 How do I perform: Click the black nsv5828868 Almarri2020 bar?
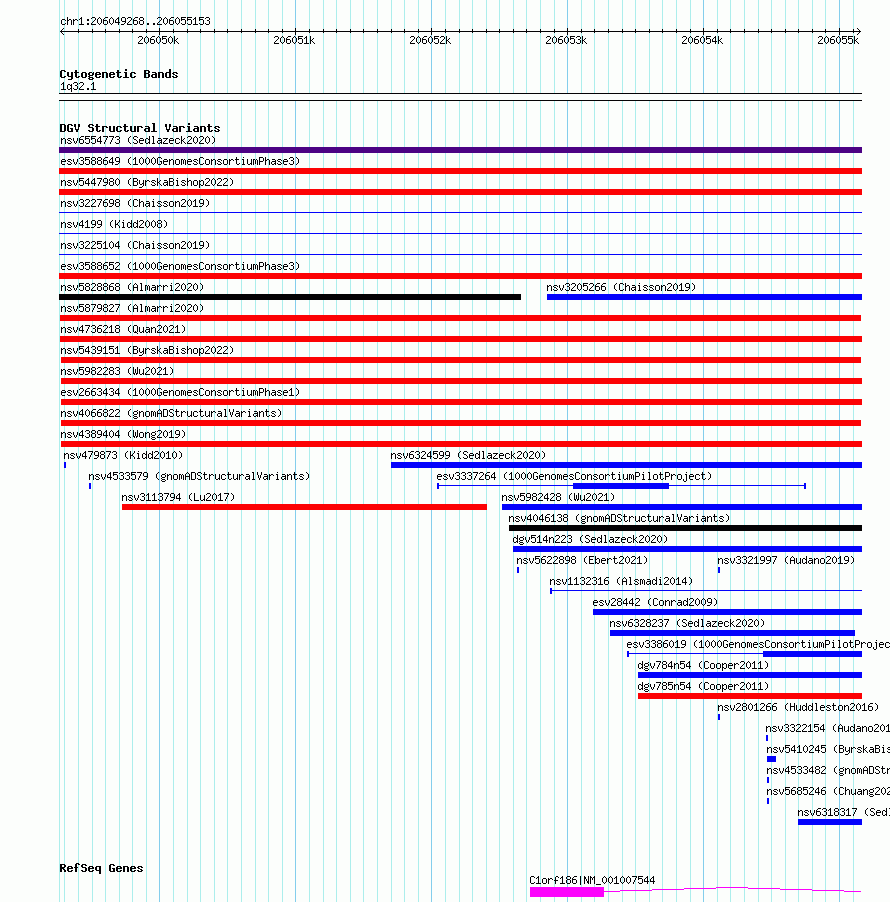290,297
